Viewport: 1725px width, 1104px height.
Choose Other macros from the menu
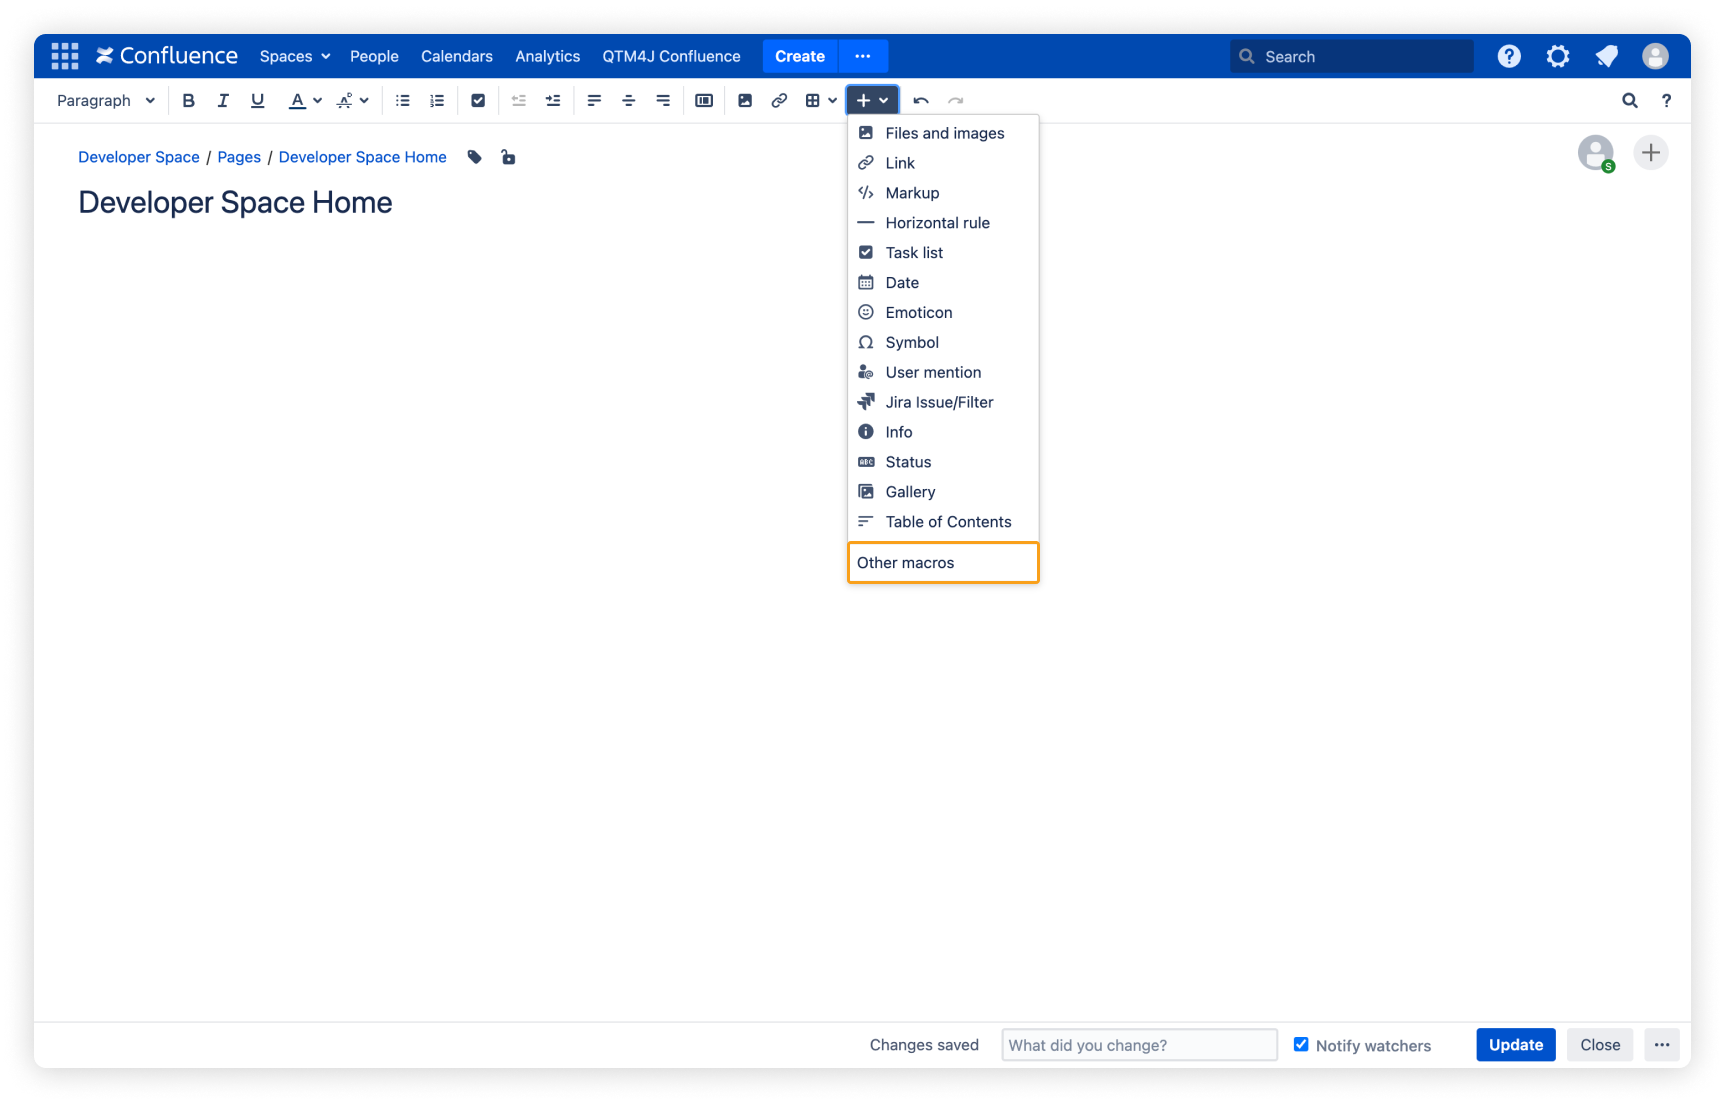pos(943,563)
